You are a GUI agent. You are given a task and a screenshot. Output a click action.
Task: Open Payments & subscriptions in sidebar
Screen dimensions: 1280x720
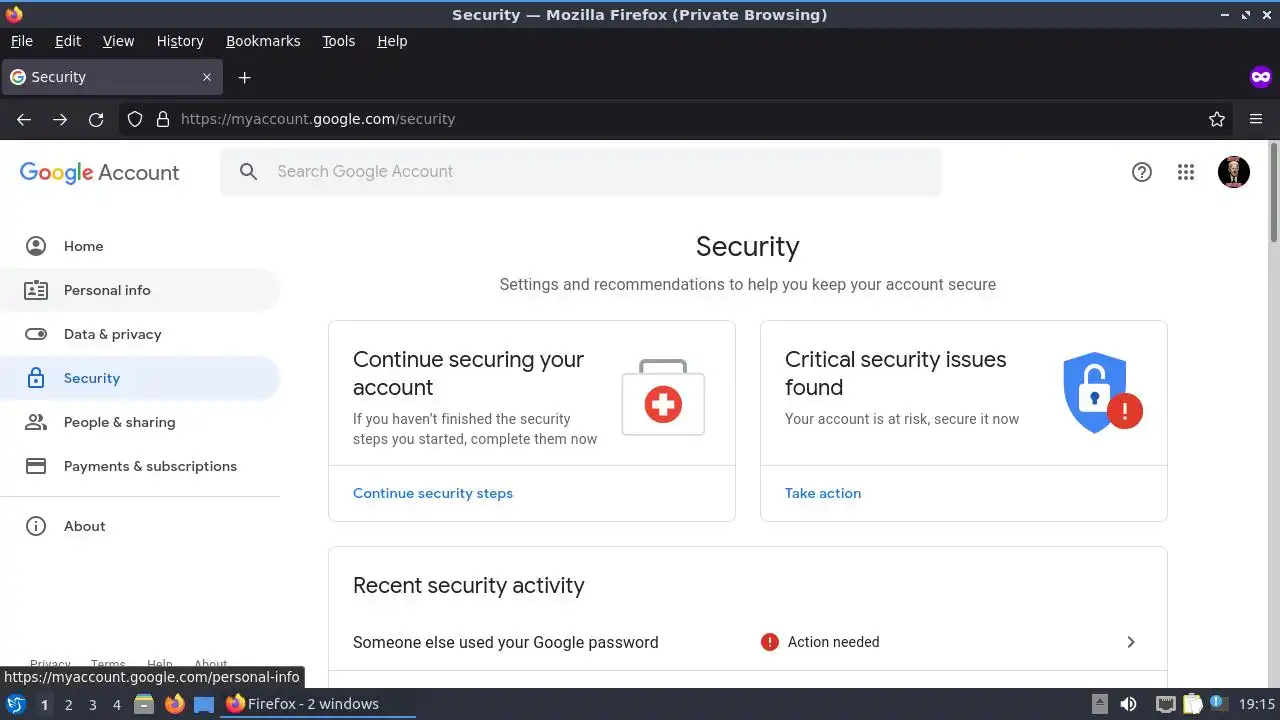pos(150,466)
